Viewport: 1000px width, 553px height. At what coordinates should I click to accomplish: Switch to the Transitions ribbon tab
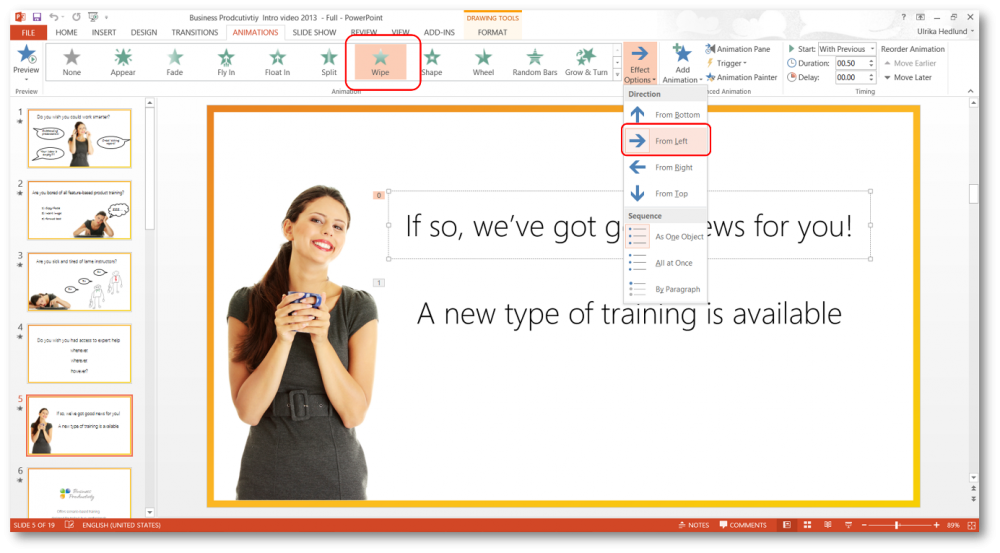(x=194, y=32)
